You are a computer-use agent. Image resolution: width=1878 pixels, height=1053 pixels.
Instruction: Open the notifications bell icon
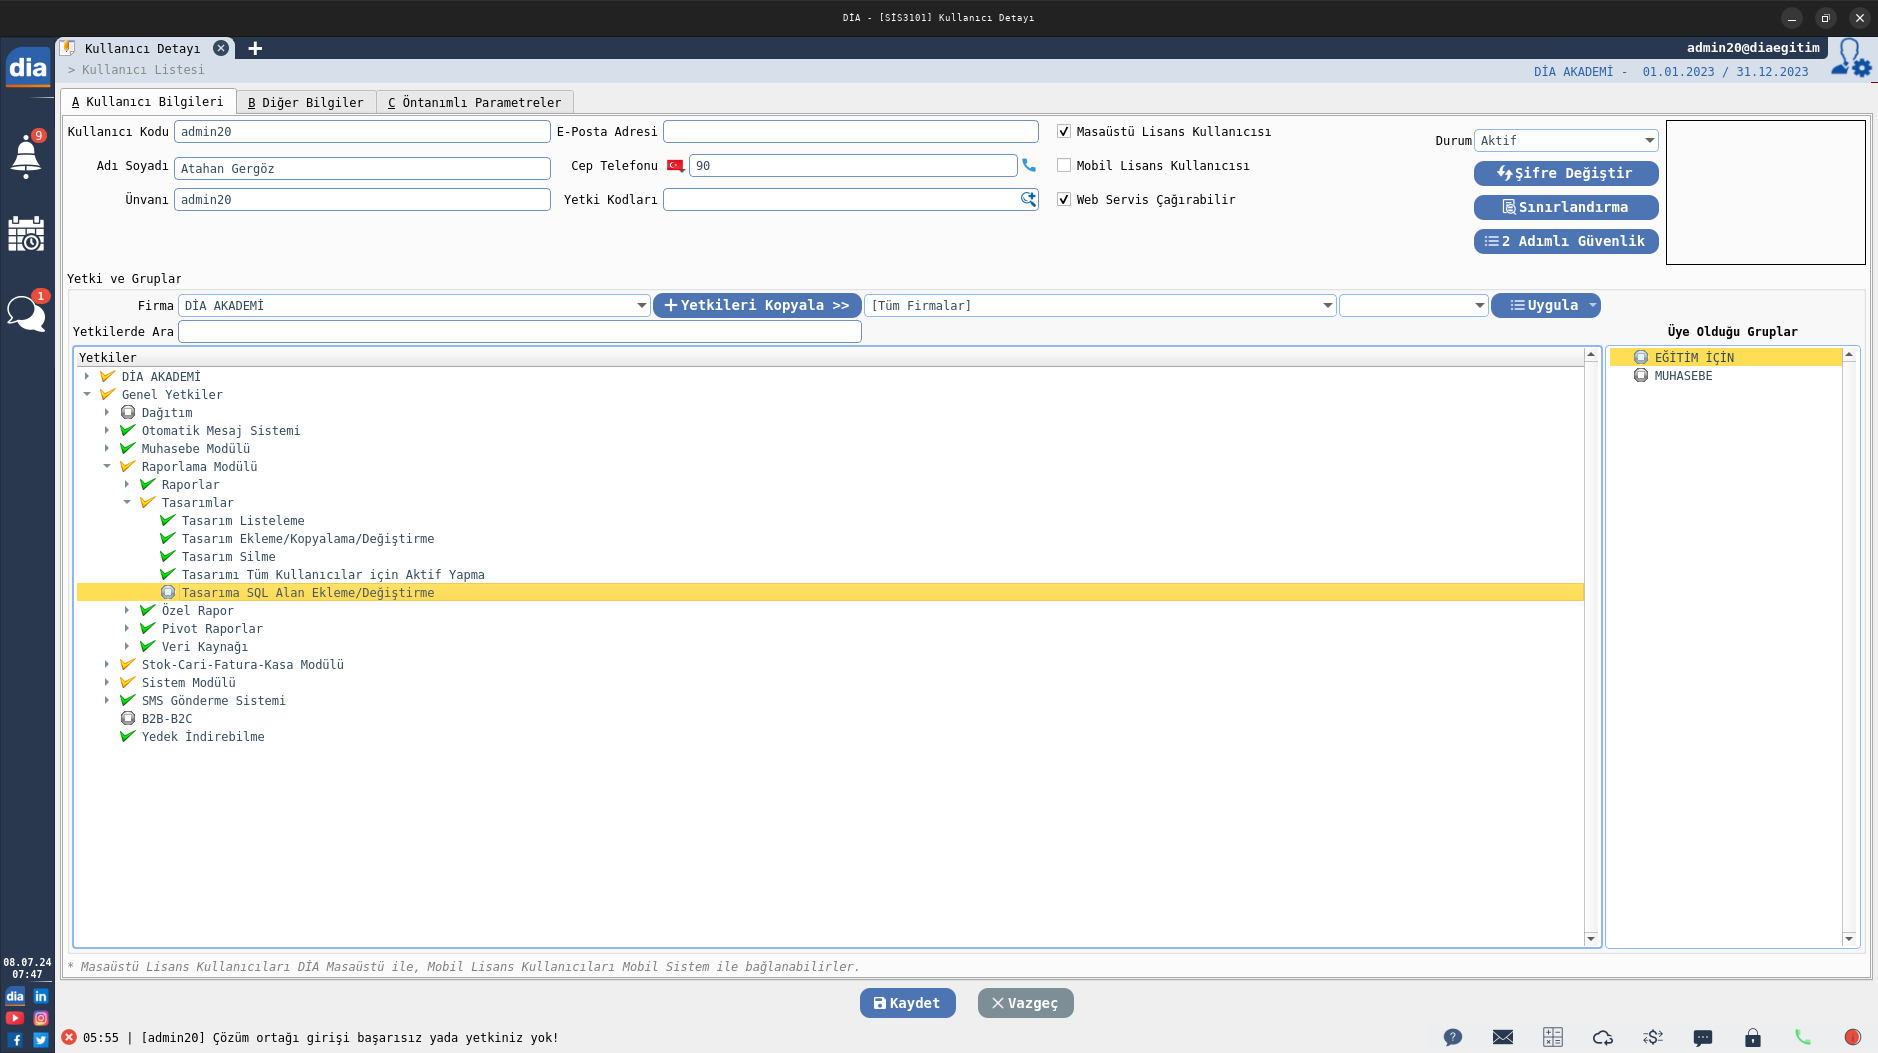click(26, 157)
